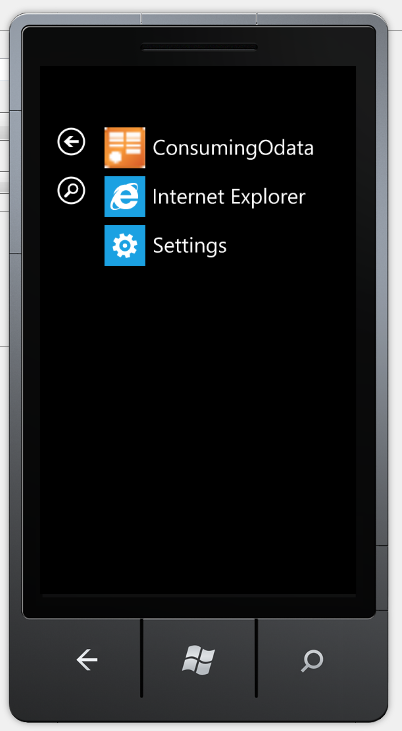Tap the hardware Search magnifier button

pos(312,661)
